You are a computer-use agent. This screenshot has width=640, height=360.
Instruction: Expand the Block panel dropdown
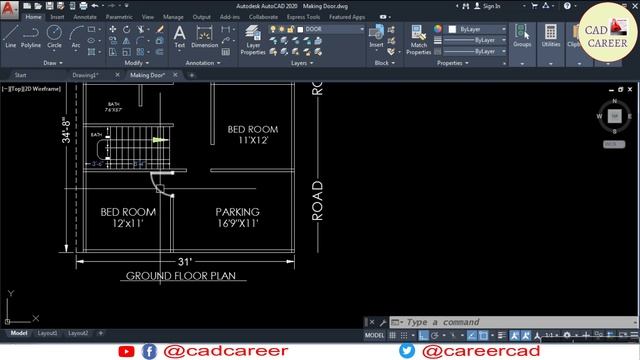pyautogui.click(x=385, y=63)
